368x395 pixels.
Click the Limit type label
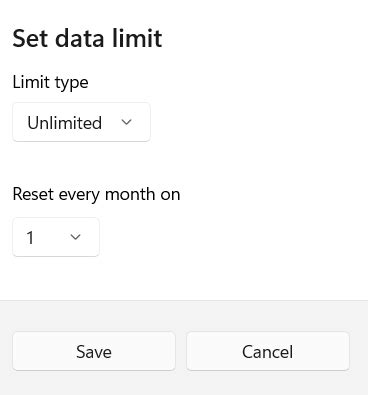tap(50, 82)
